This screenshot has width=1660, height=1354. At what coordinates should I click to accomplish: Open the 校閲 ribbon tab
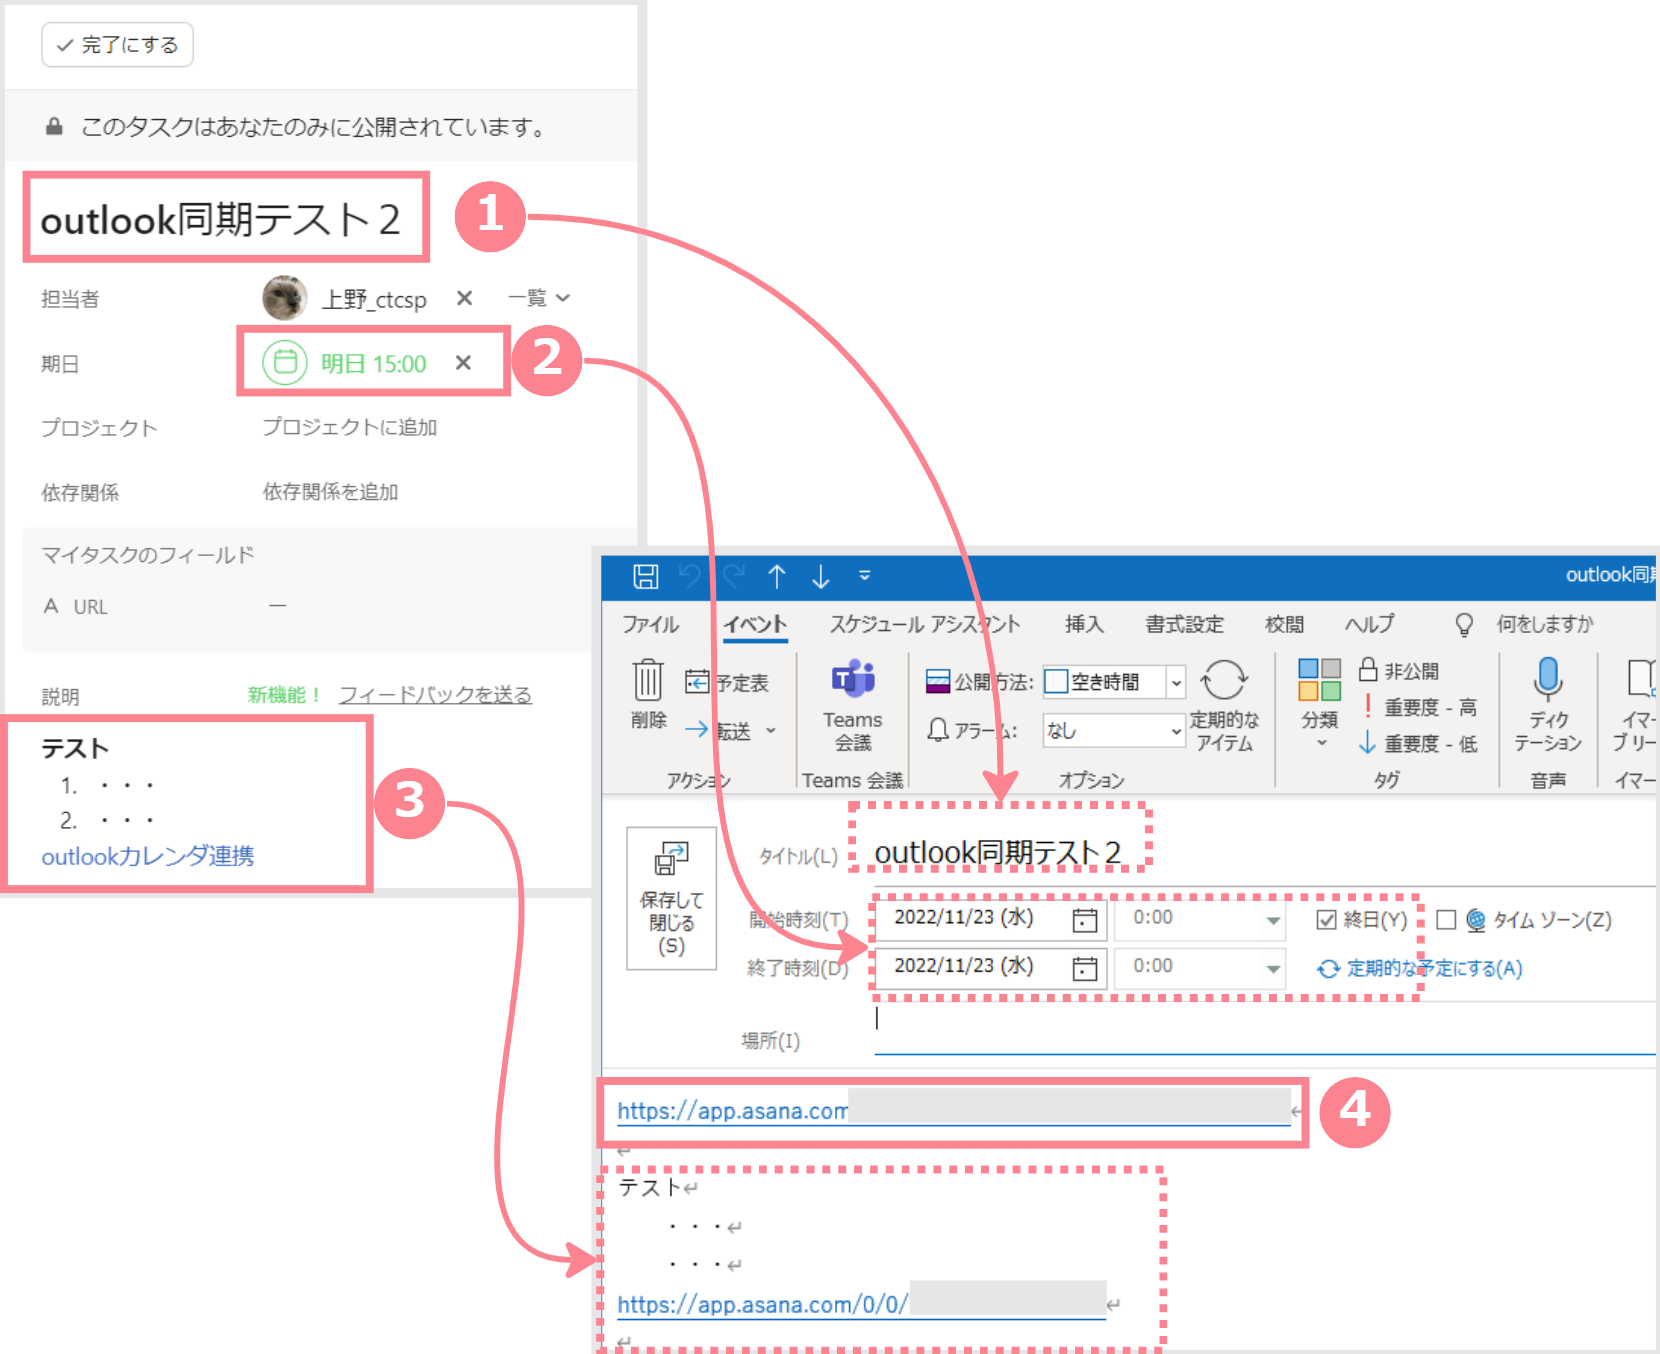[1285, 624]
